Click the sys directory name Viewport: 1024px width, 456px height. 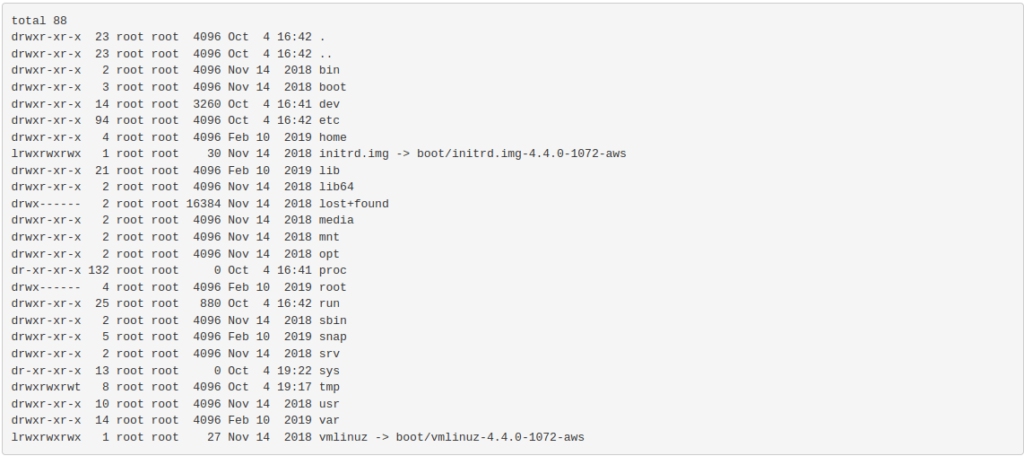click(x=329, y=371)
